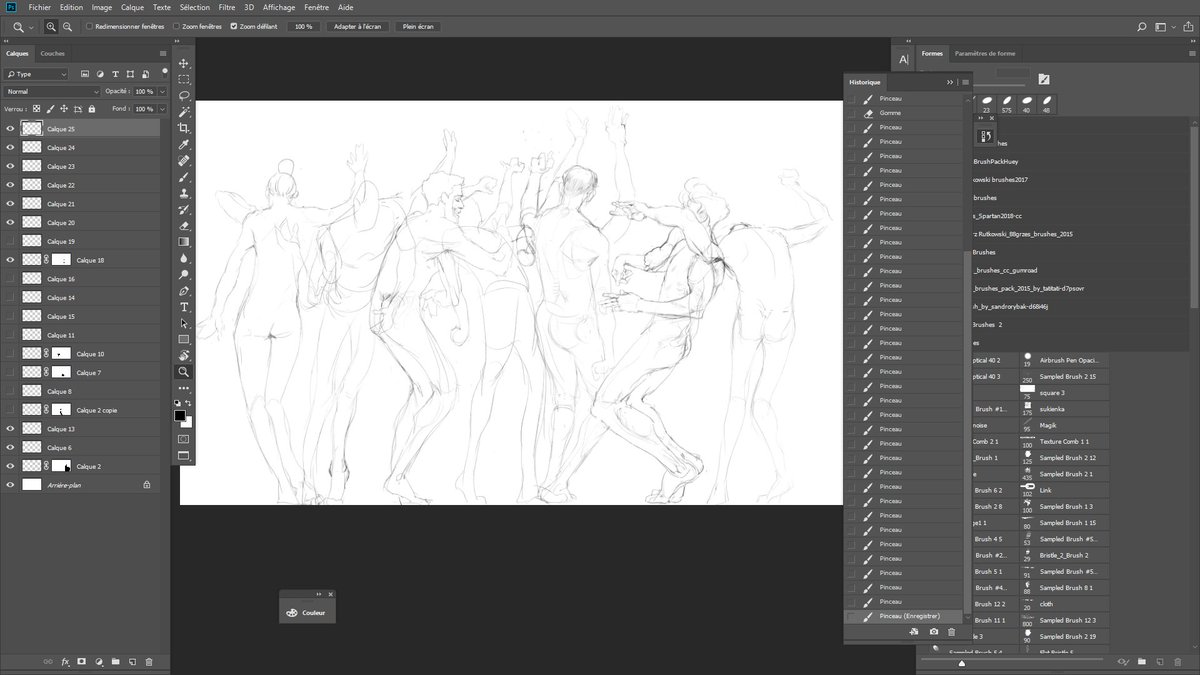The width and height of the screenshot is (1200, 675).
Task: Click the layer fx styles icon
Action: (x=65, y=661)
